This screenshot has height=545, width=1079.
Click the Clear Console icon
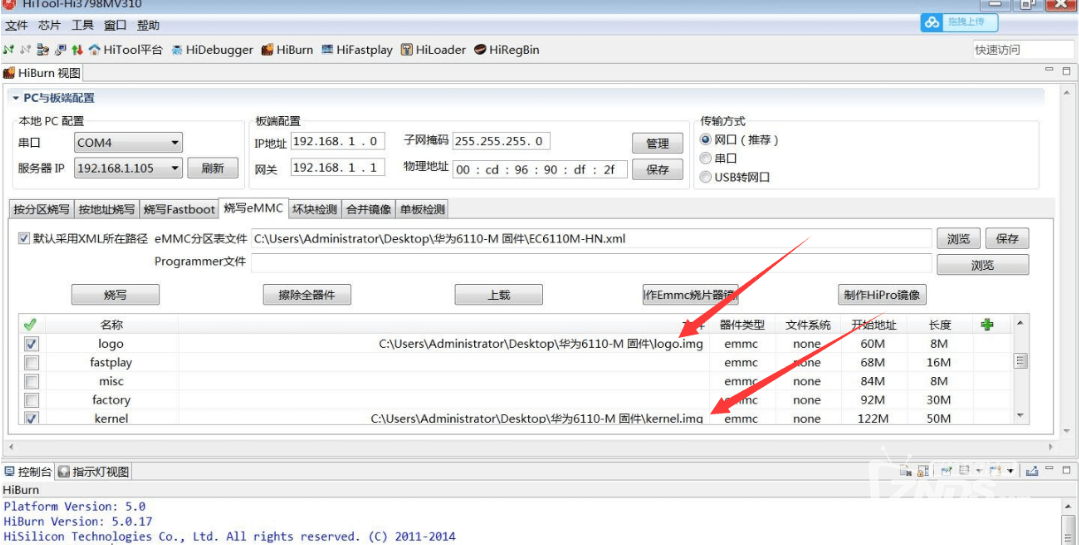point(906,471)
